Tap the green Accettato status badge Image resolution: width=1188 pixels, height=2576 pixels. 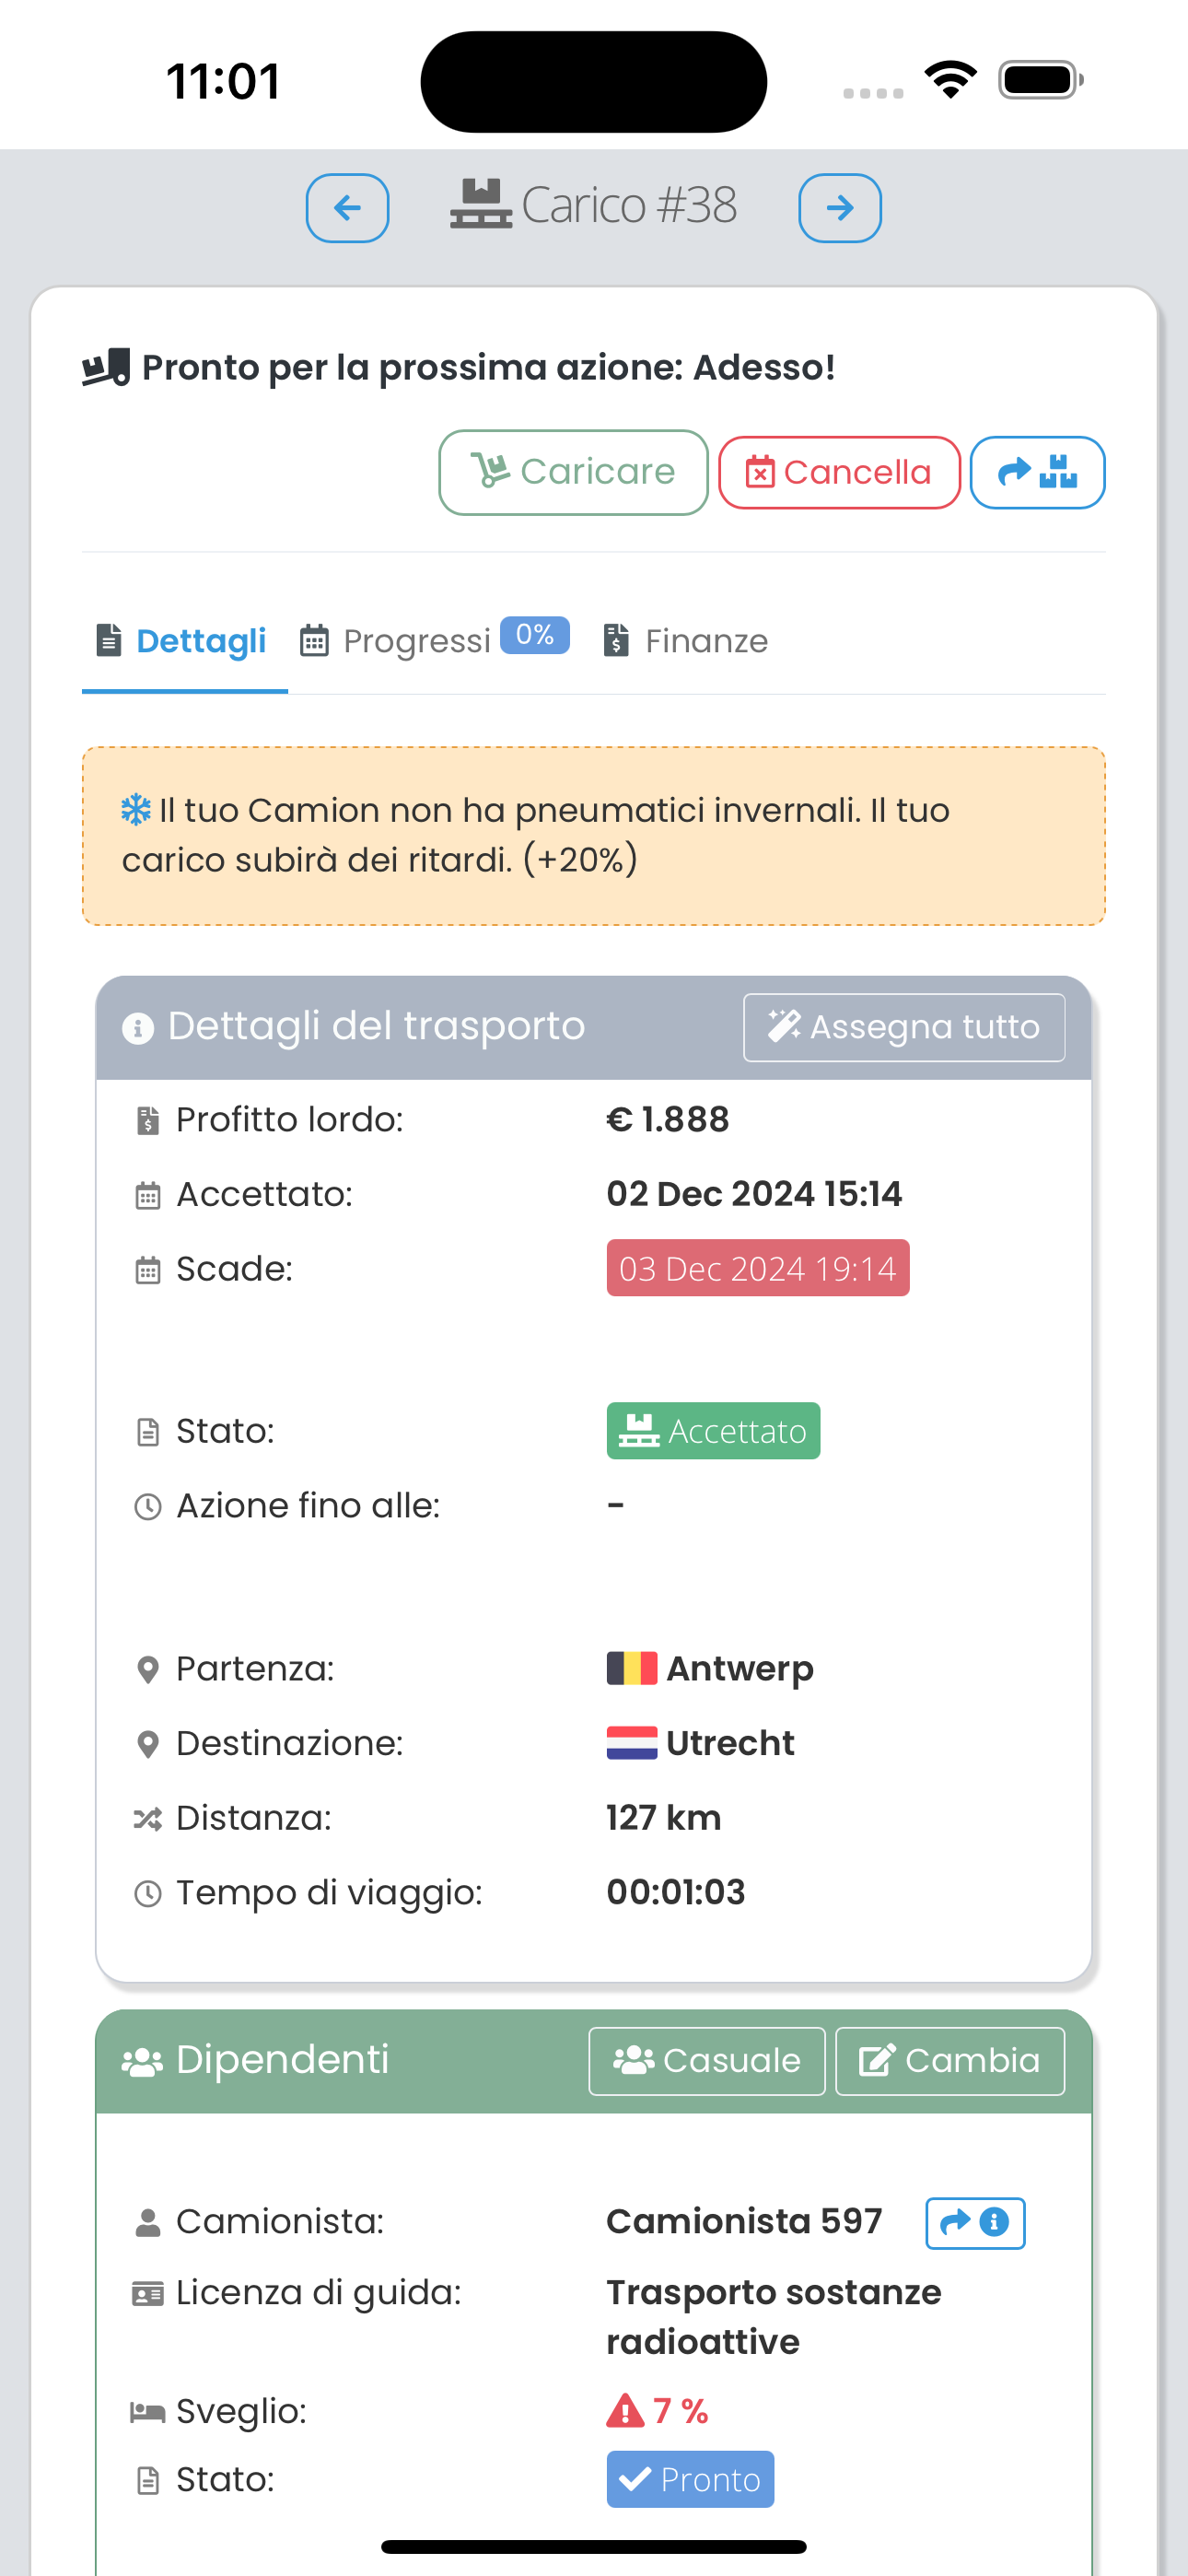[x=712, y=1431]
